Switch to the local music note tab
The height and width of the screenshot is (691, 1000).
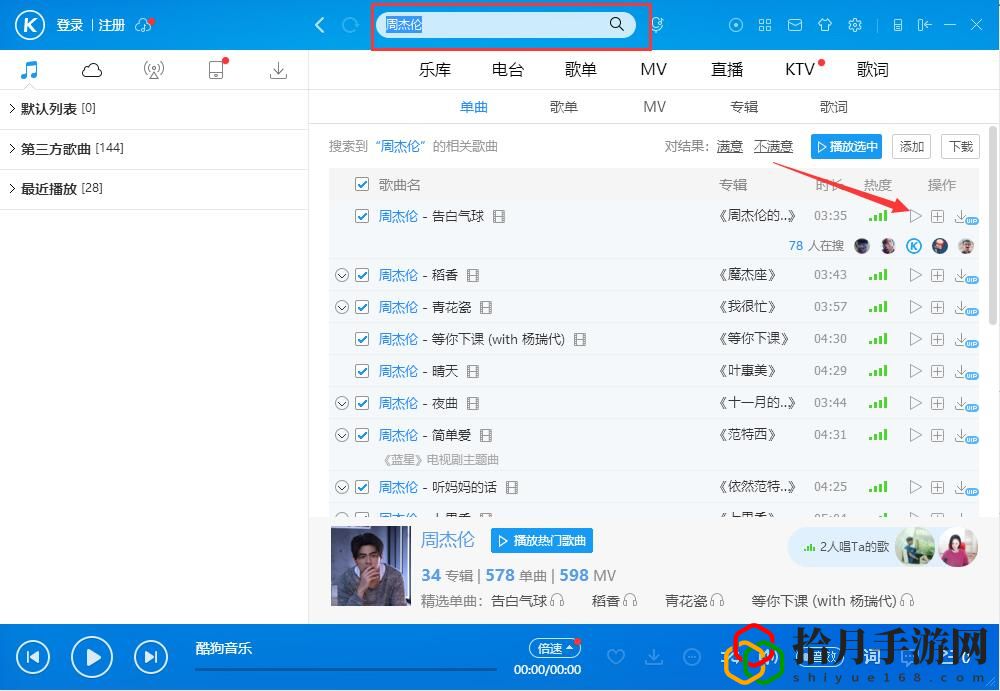[x=29, y=70]
